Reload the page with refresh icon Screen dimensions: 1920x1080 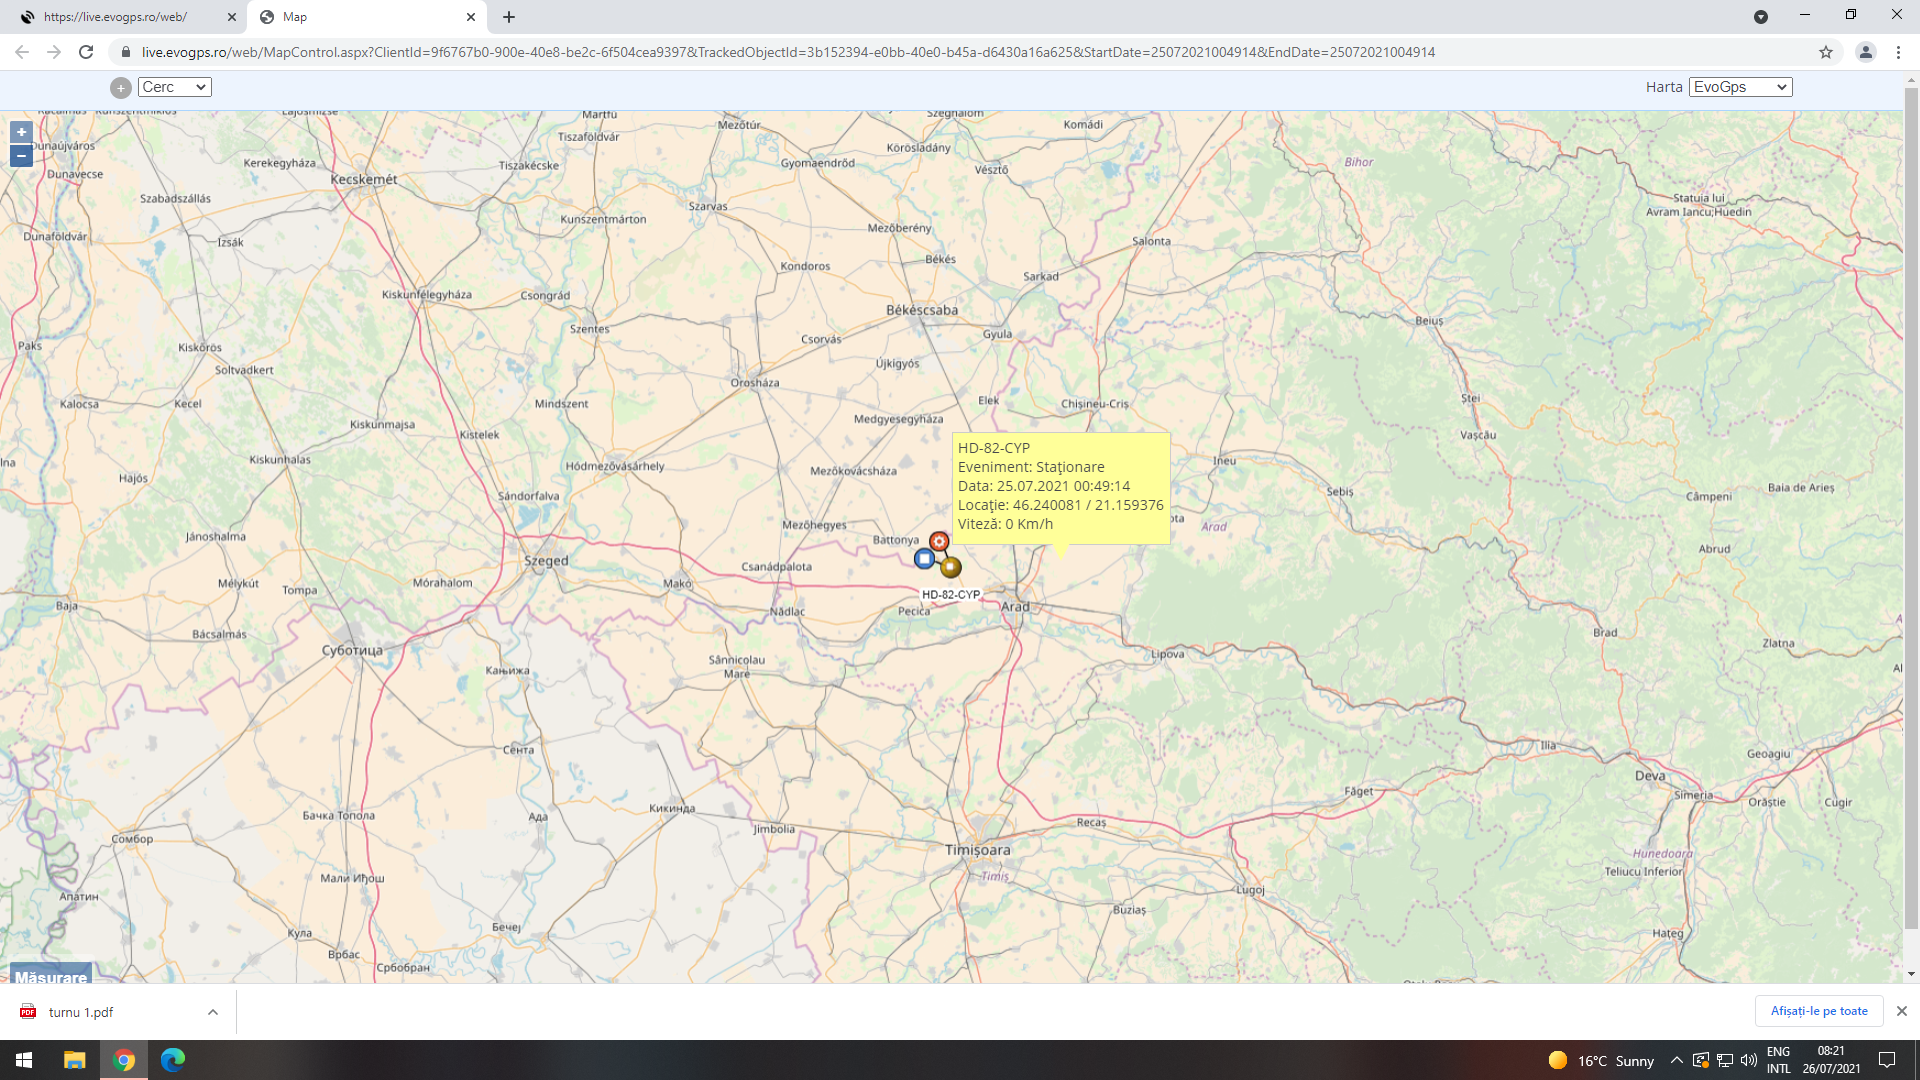click(x=86, y=52)
